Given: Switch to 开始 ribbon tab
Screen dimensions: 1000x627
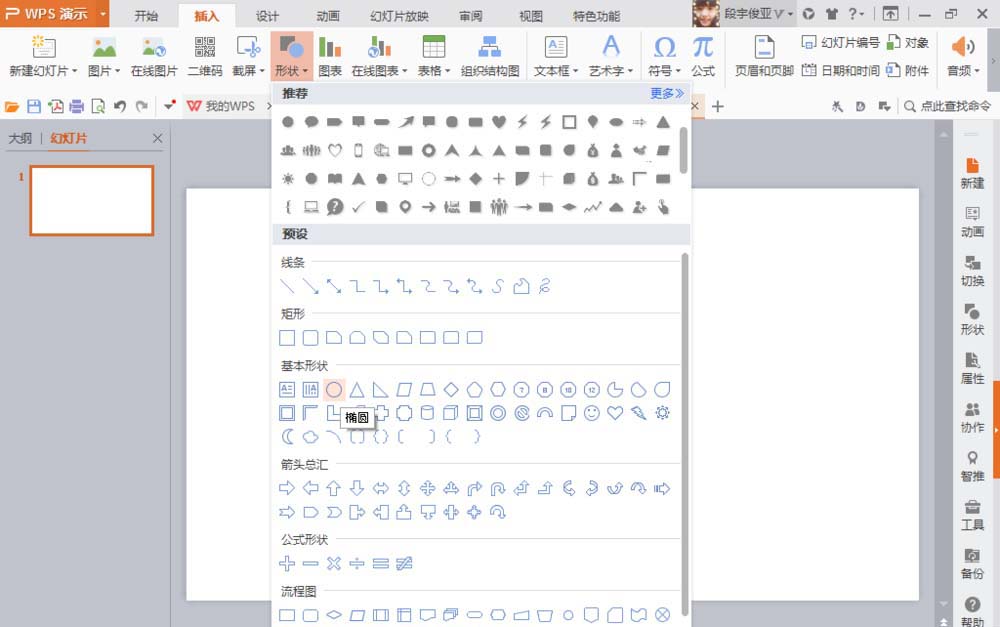Looking at the screenshot, I should click(146, 16).
